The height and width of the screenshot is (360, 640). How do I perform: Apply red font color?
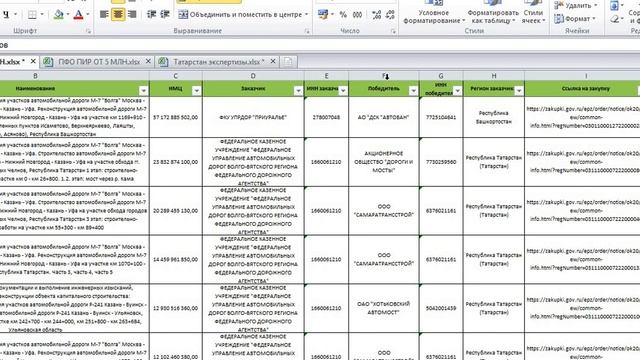[x=79, y=15]
